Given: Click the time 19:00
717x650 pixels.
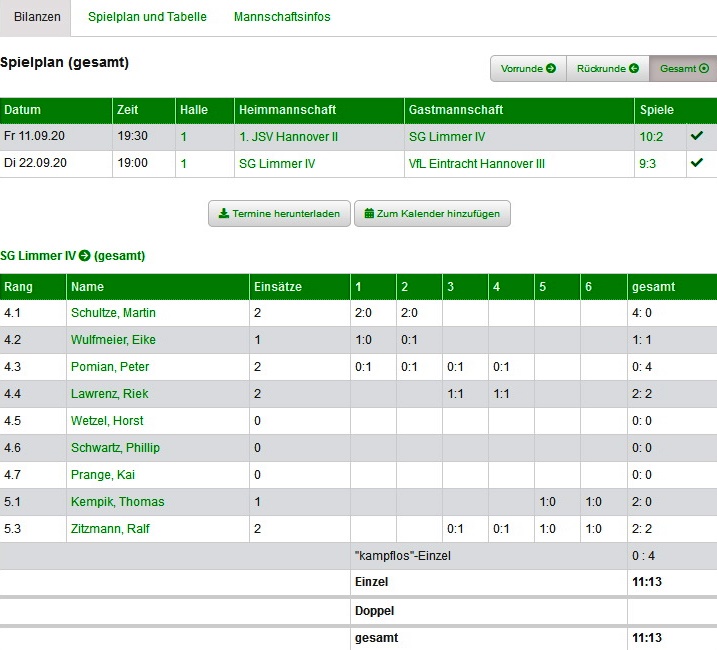Looking at the screenshot, I should pos(133,163).
